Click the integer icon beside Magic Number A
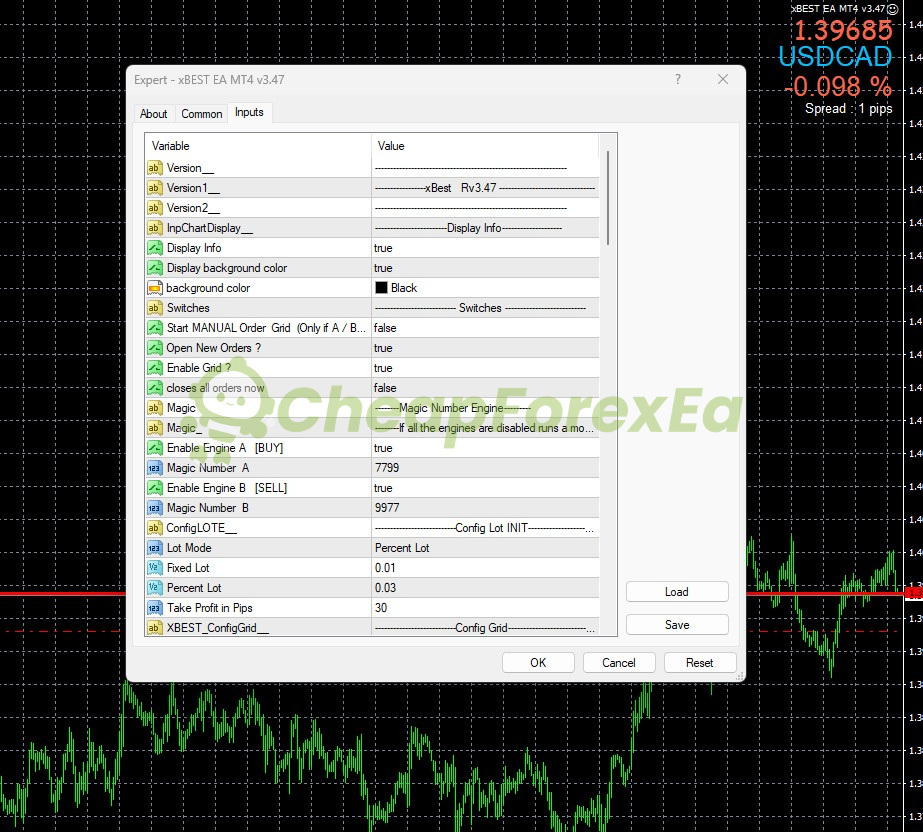 pyautogui.click(x=154, y=468)
